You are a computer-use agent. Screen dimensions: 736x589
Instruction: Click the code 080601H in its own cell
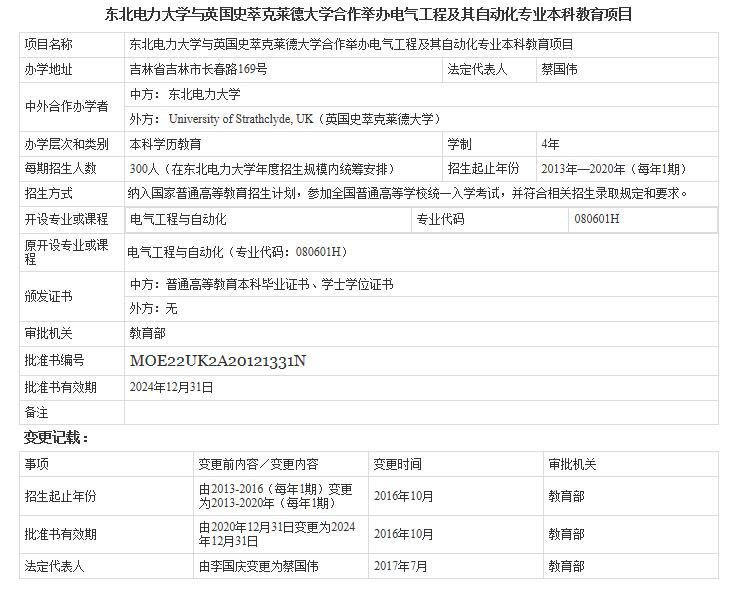coord(597,219)
